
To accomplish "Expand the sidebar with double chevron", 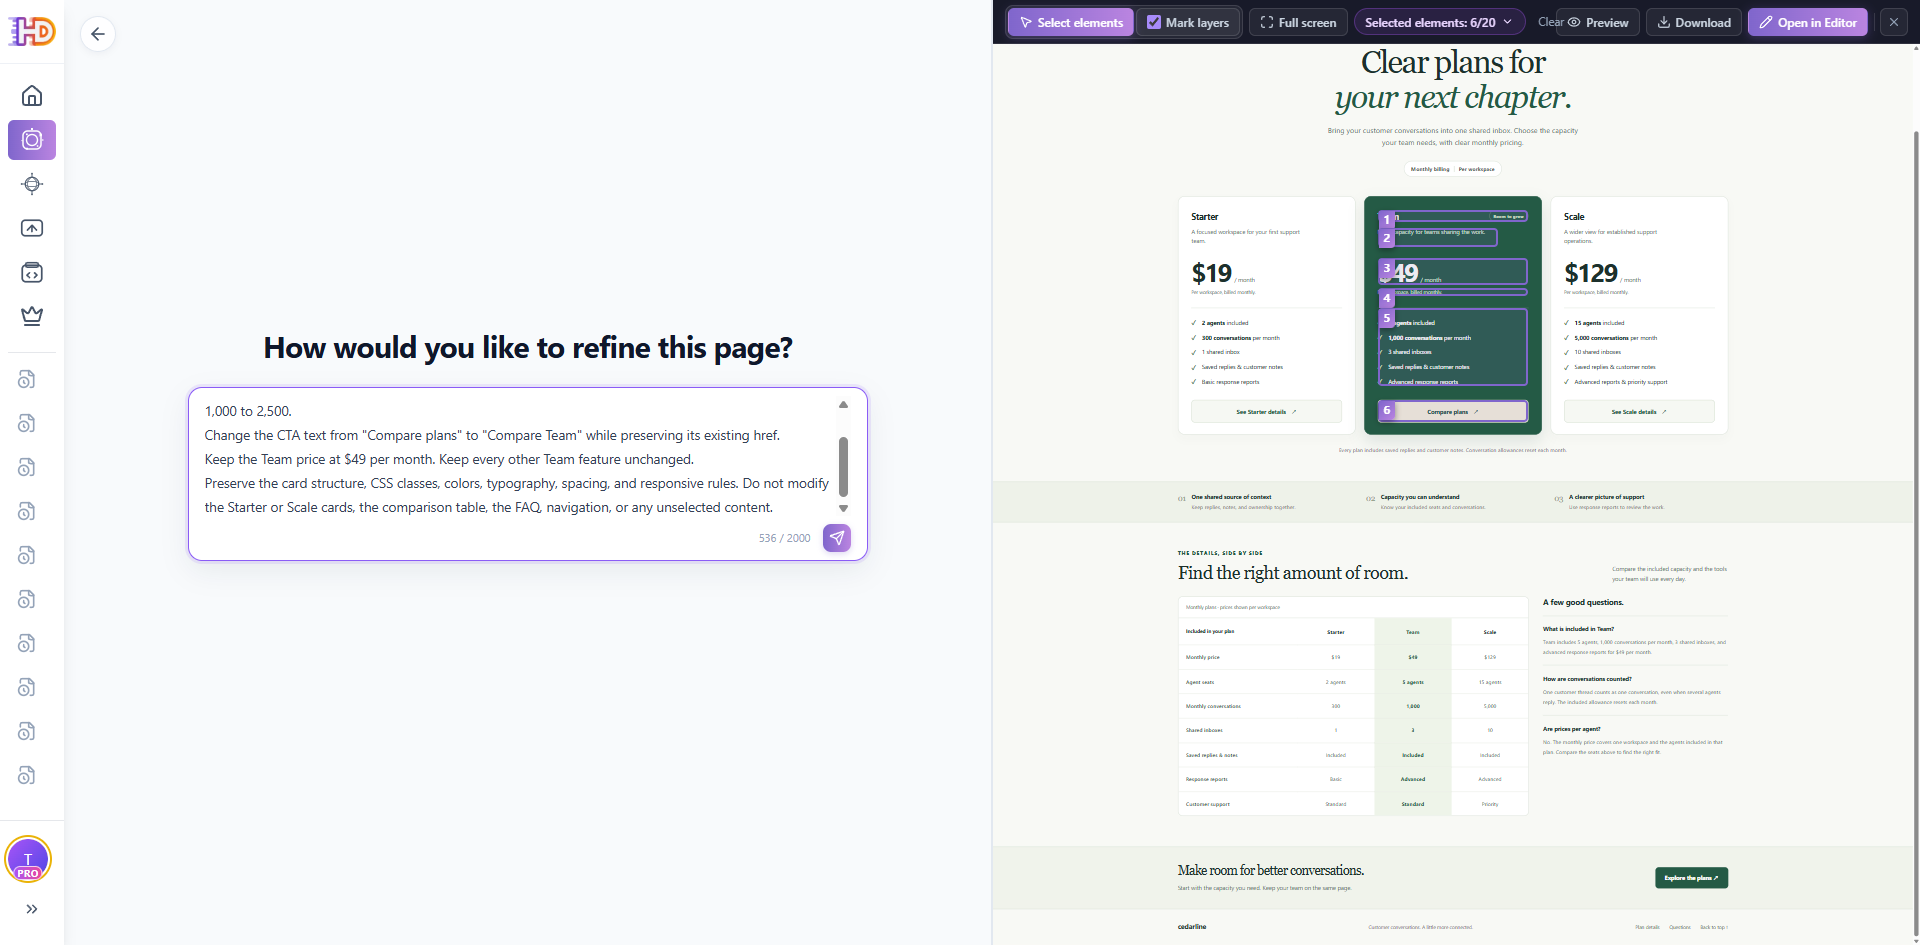I will pyautogui.click(x=32, y=909).
